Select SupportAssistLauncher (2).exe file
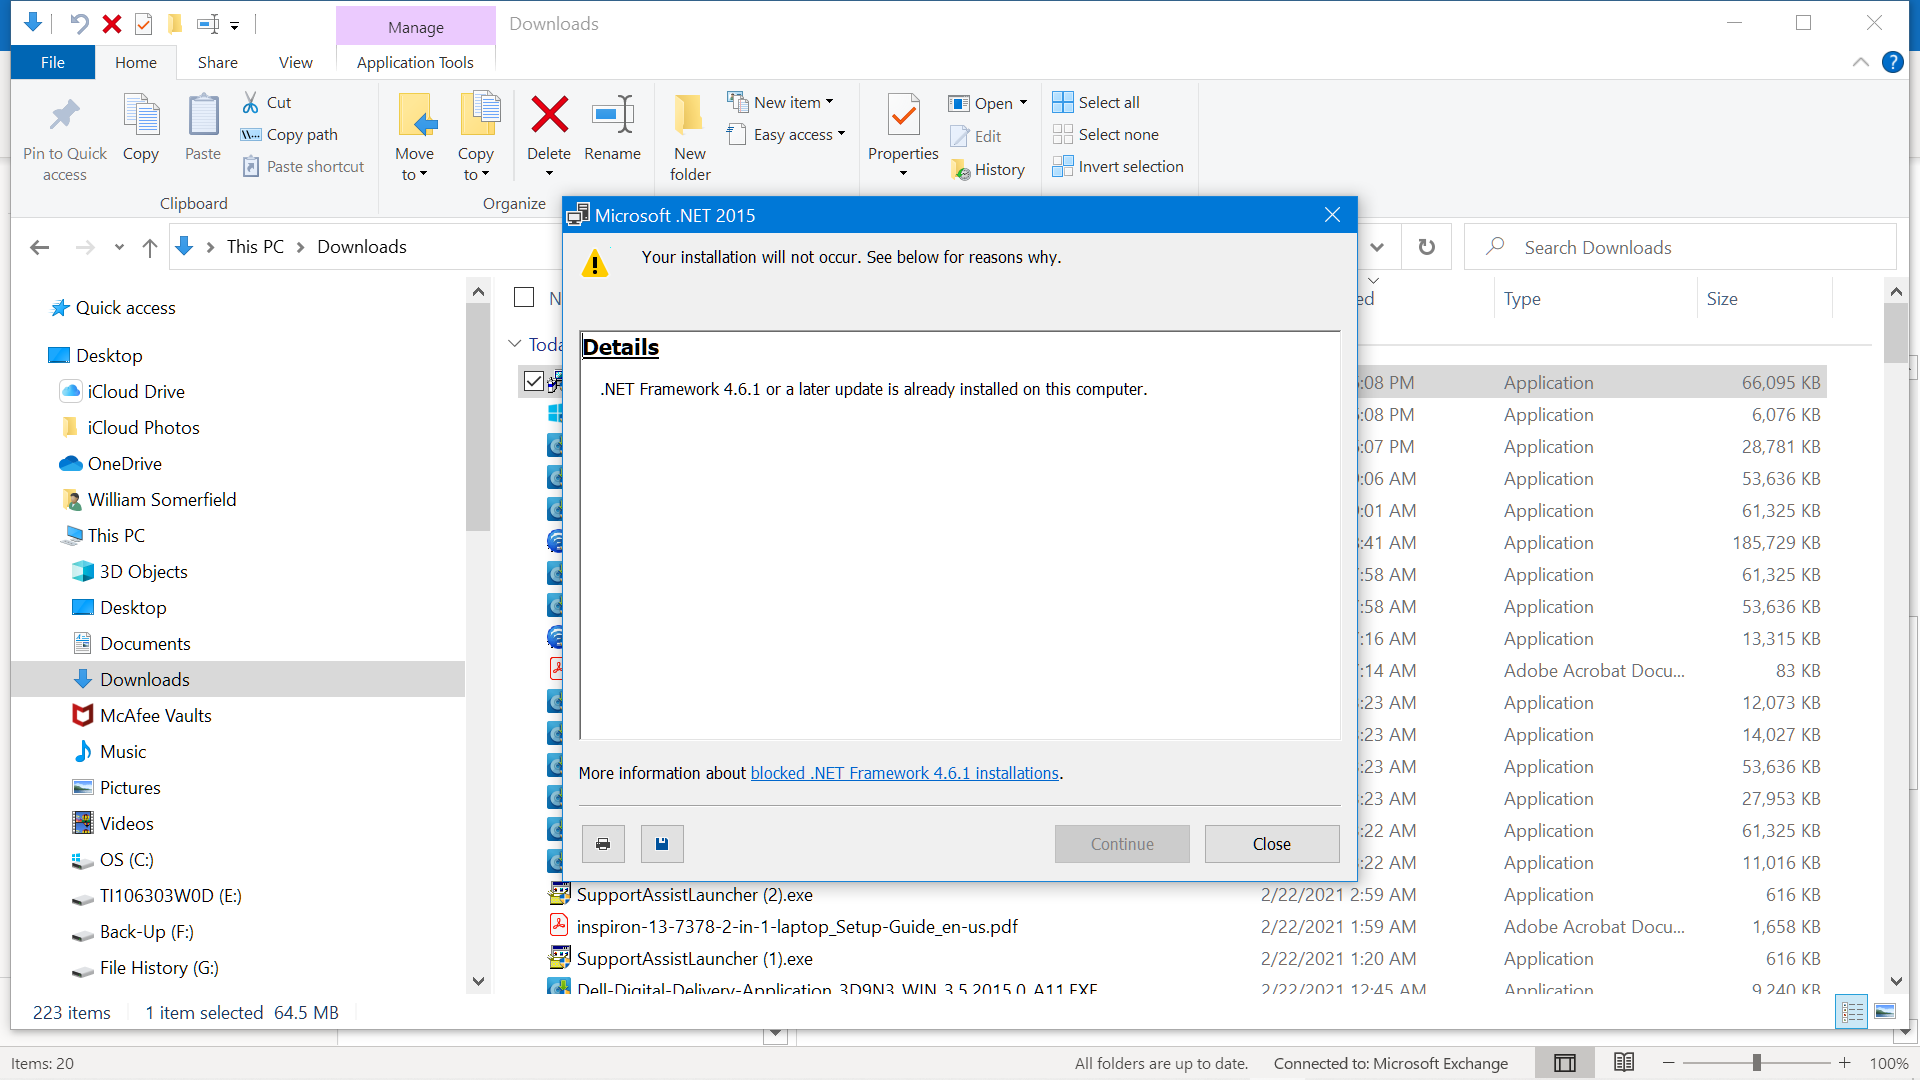This screenshot has width=1920, height=1080. (x=694, y=894)
